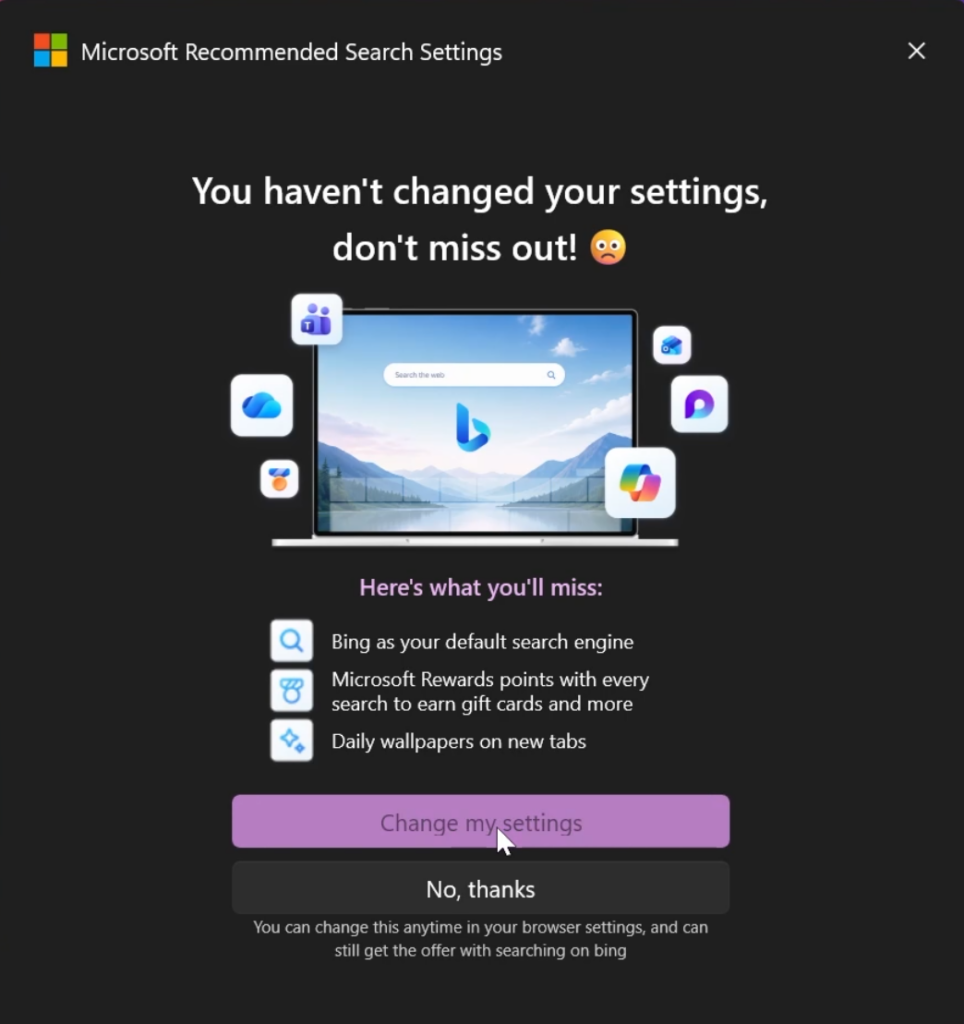Click the sparkle wallpapers feature icon
The image size is (964, 1024).
291,741
